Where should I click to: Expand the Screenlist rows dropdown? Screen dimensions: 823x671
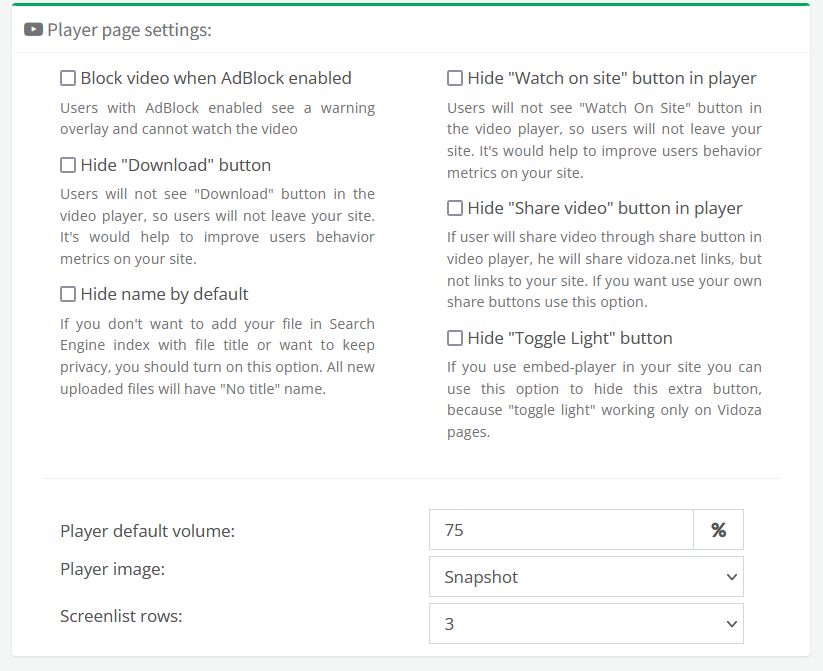point(586,624)
